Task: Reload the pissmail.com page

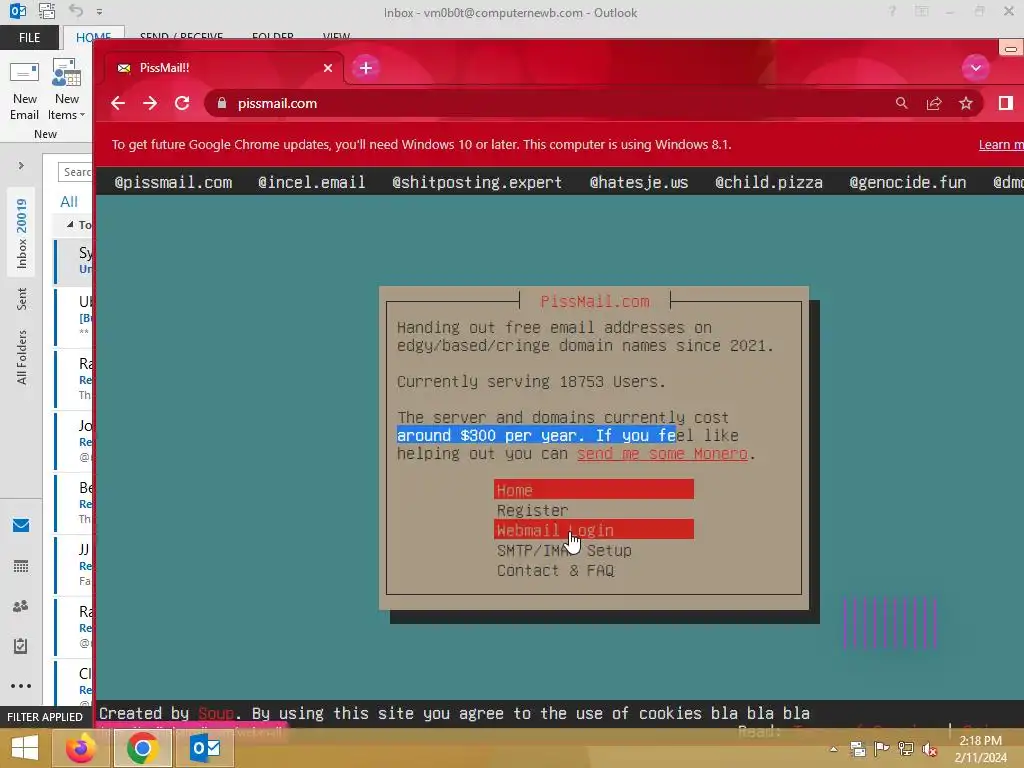Action: (x=182, y=103)
